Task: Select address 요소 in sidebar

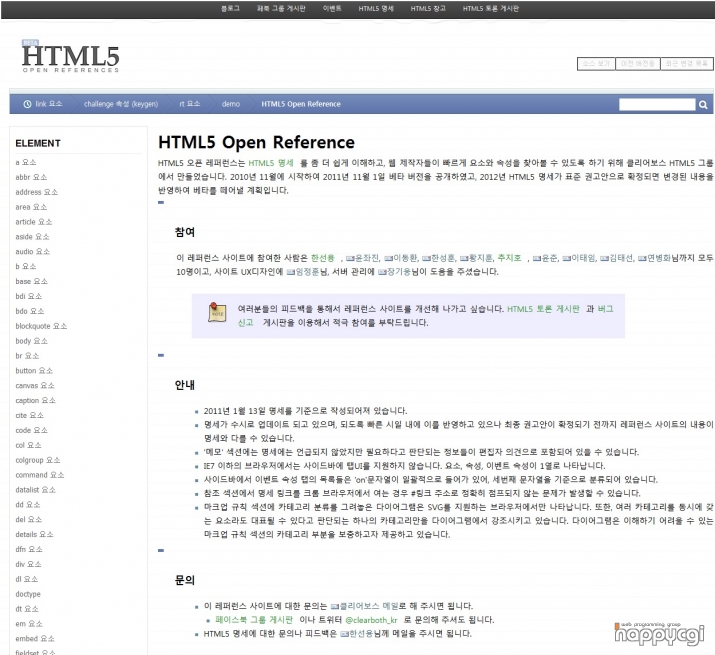Action: [36, 192]
